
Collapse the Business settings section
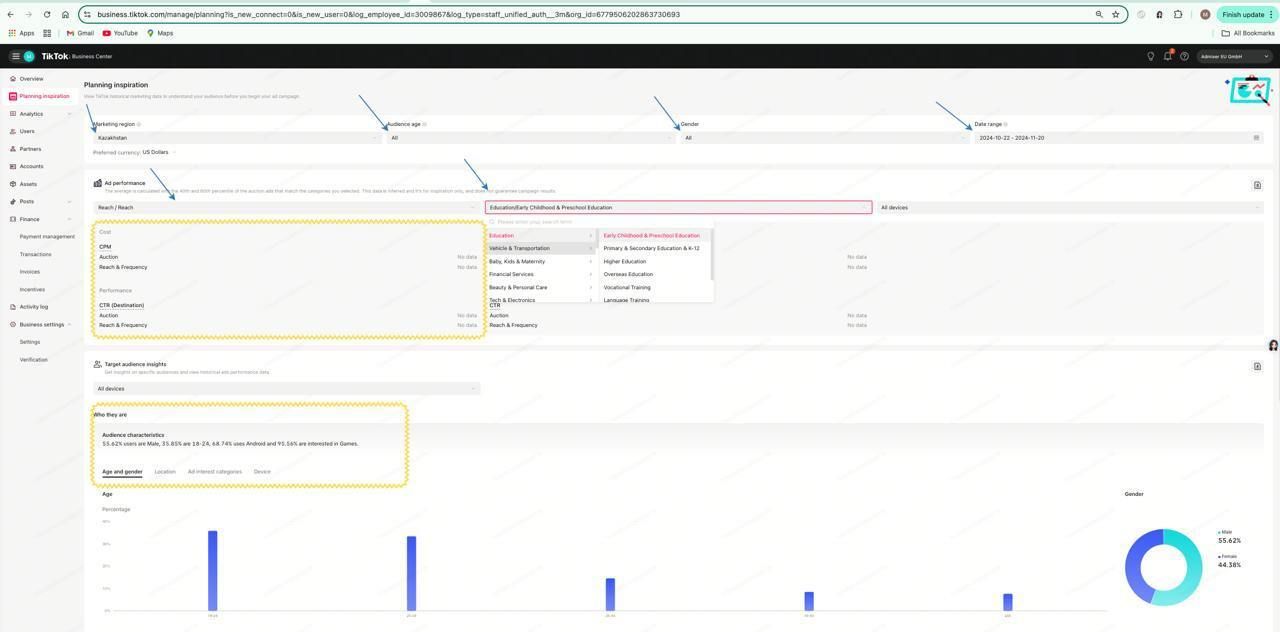tap(40, 324)
